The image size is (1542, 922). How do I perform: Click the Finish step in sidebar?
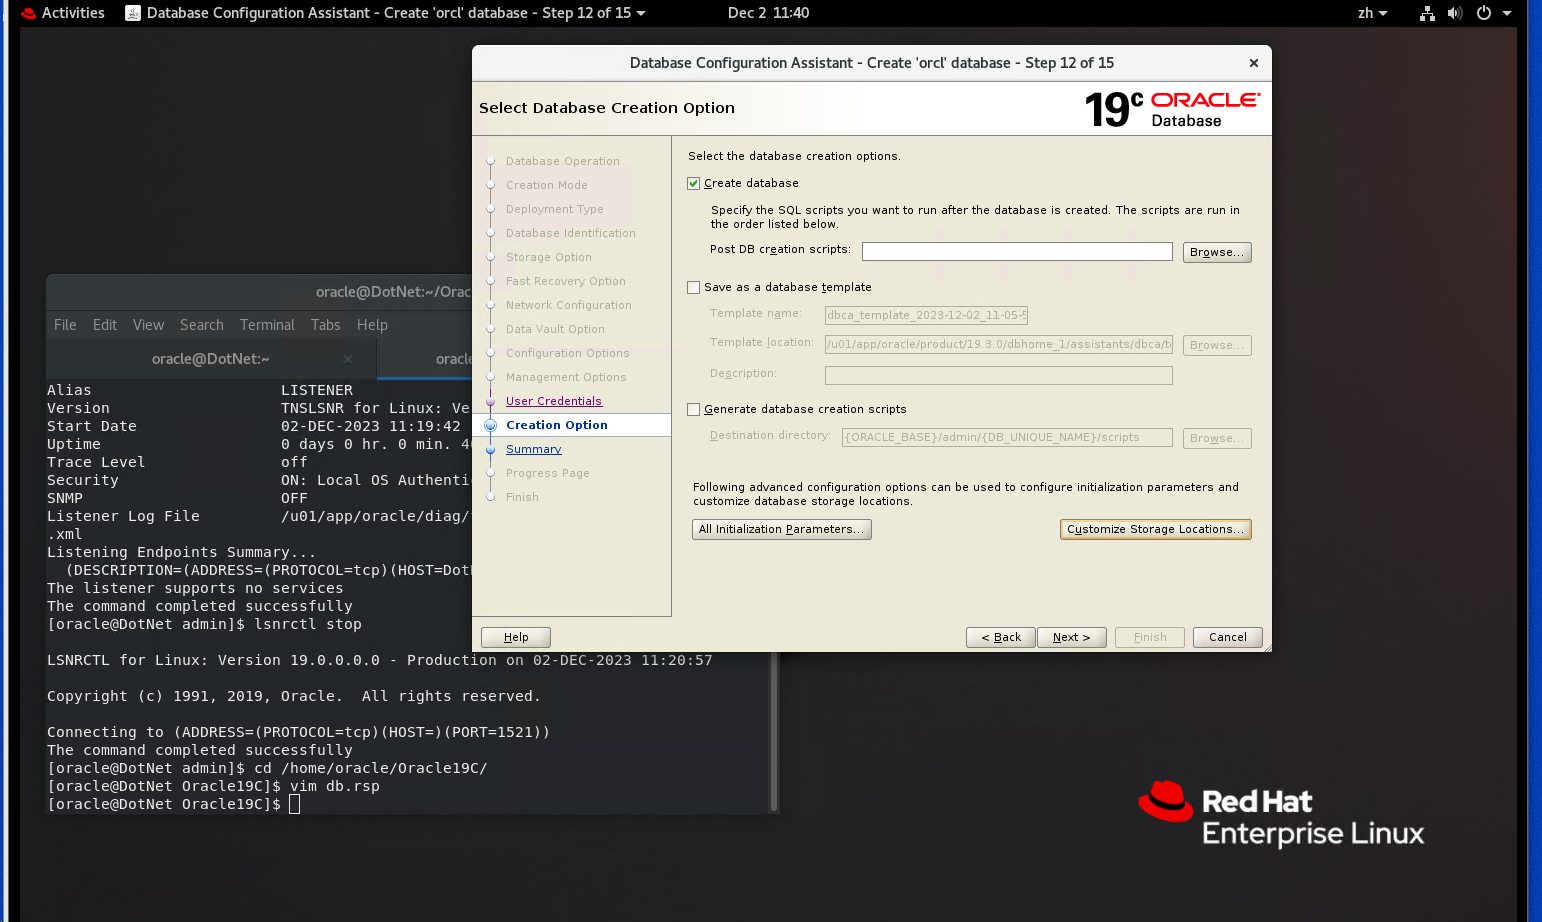pos(522,498)
